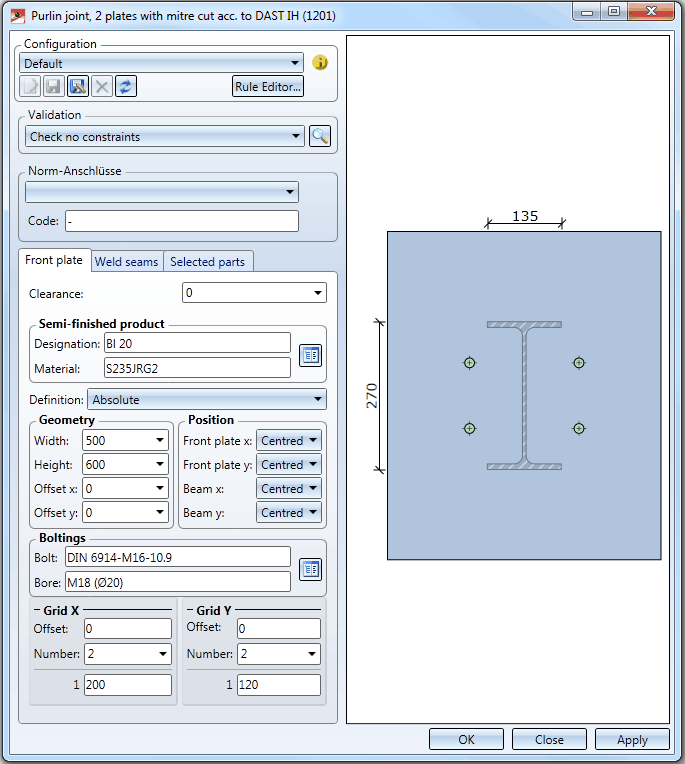Viewport: 685px width, 764px height.
Task: Maximize the Purlin joint dialog window
Action: pos(614,11)
